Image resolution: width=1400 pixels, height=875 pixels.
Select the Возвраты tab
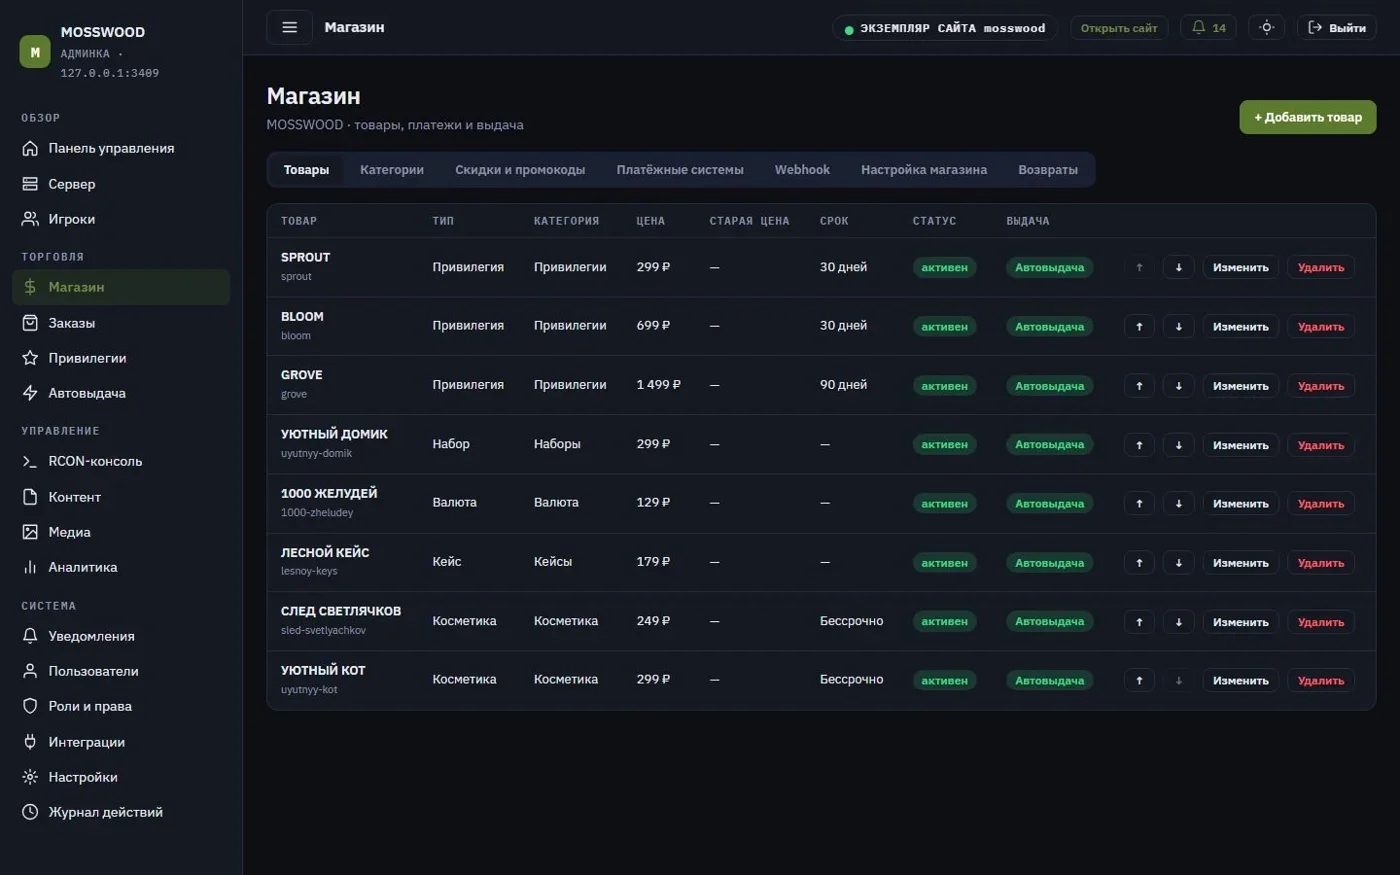click(1048, 170)
